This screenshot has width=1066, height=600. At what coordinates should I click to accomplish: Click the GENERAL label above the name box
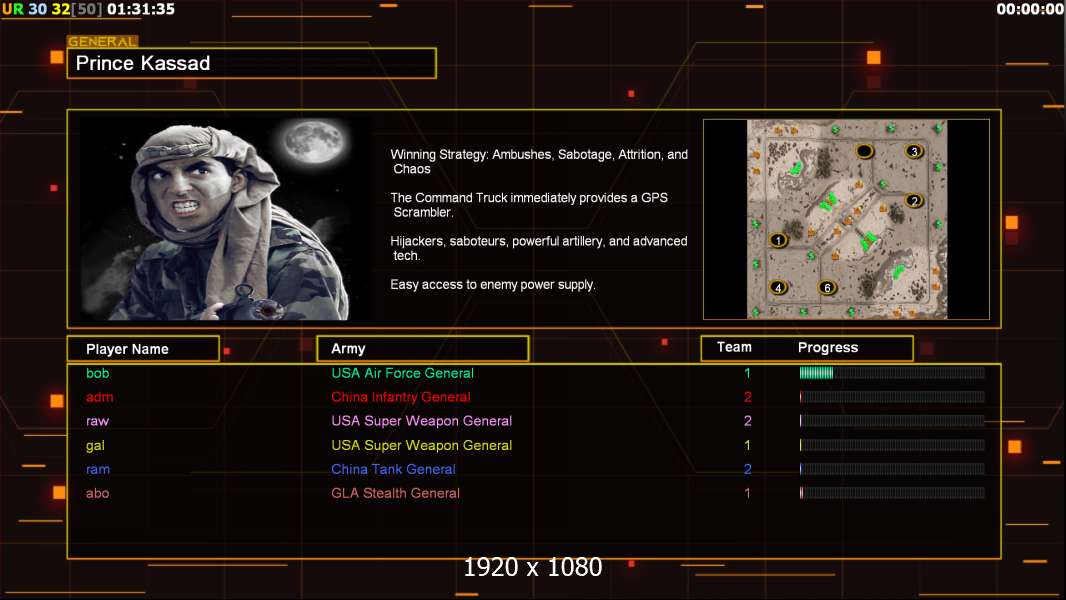[102, 41]
